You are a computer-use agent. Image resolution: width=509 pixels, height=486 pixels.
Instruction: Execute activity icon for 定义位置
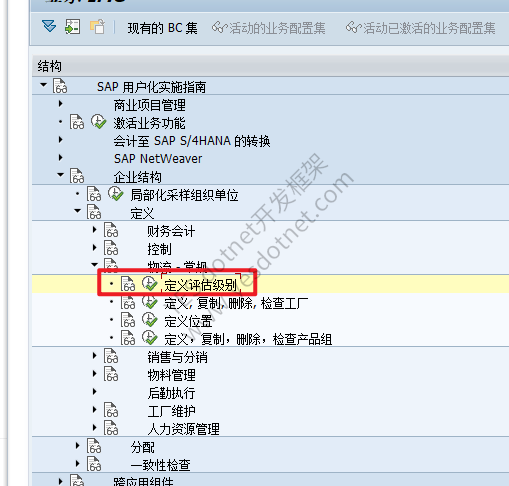tap(150, 320)
